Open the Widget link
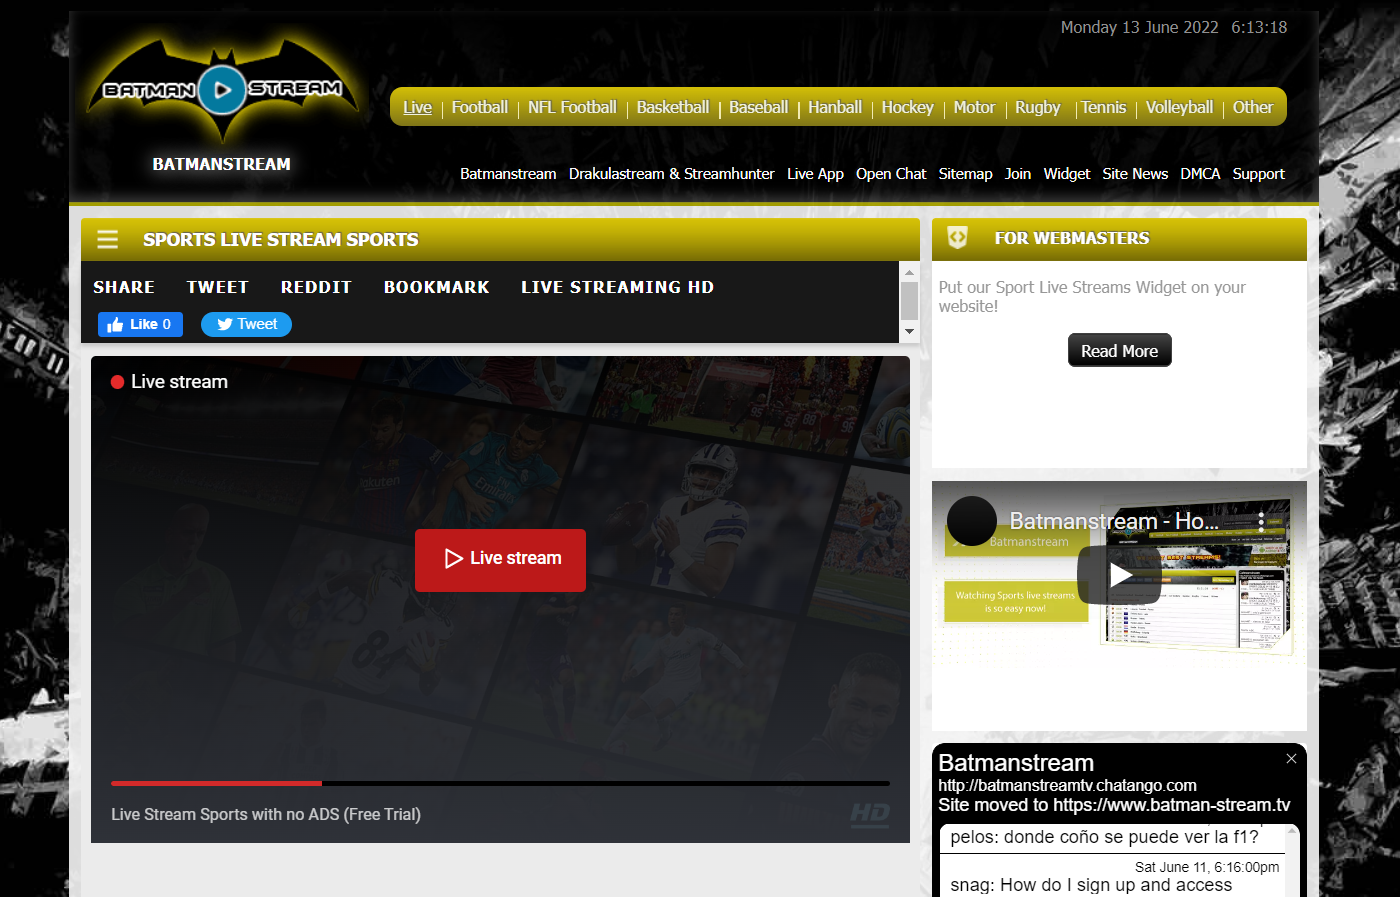The height and width of the screenshot is (897, 1400). tap(1067, 174)
